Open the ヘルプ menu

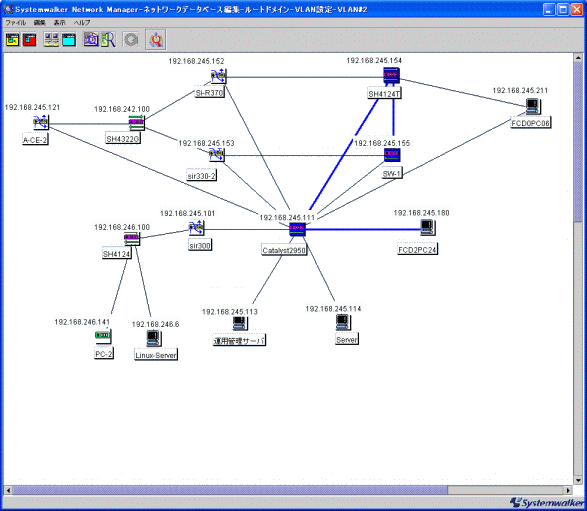tap(82, 22)
